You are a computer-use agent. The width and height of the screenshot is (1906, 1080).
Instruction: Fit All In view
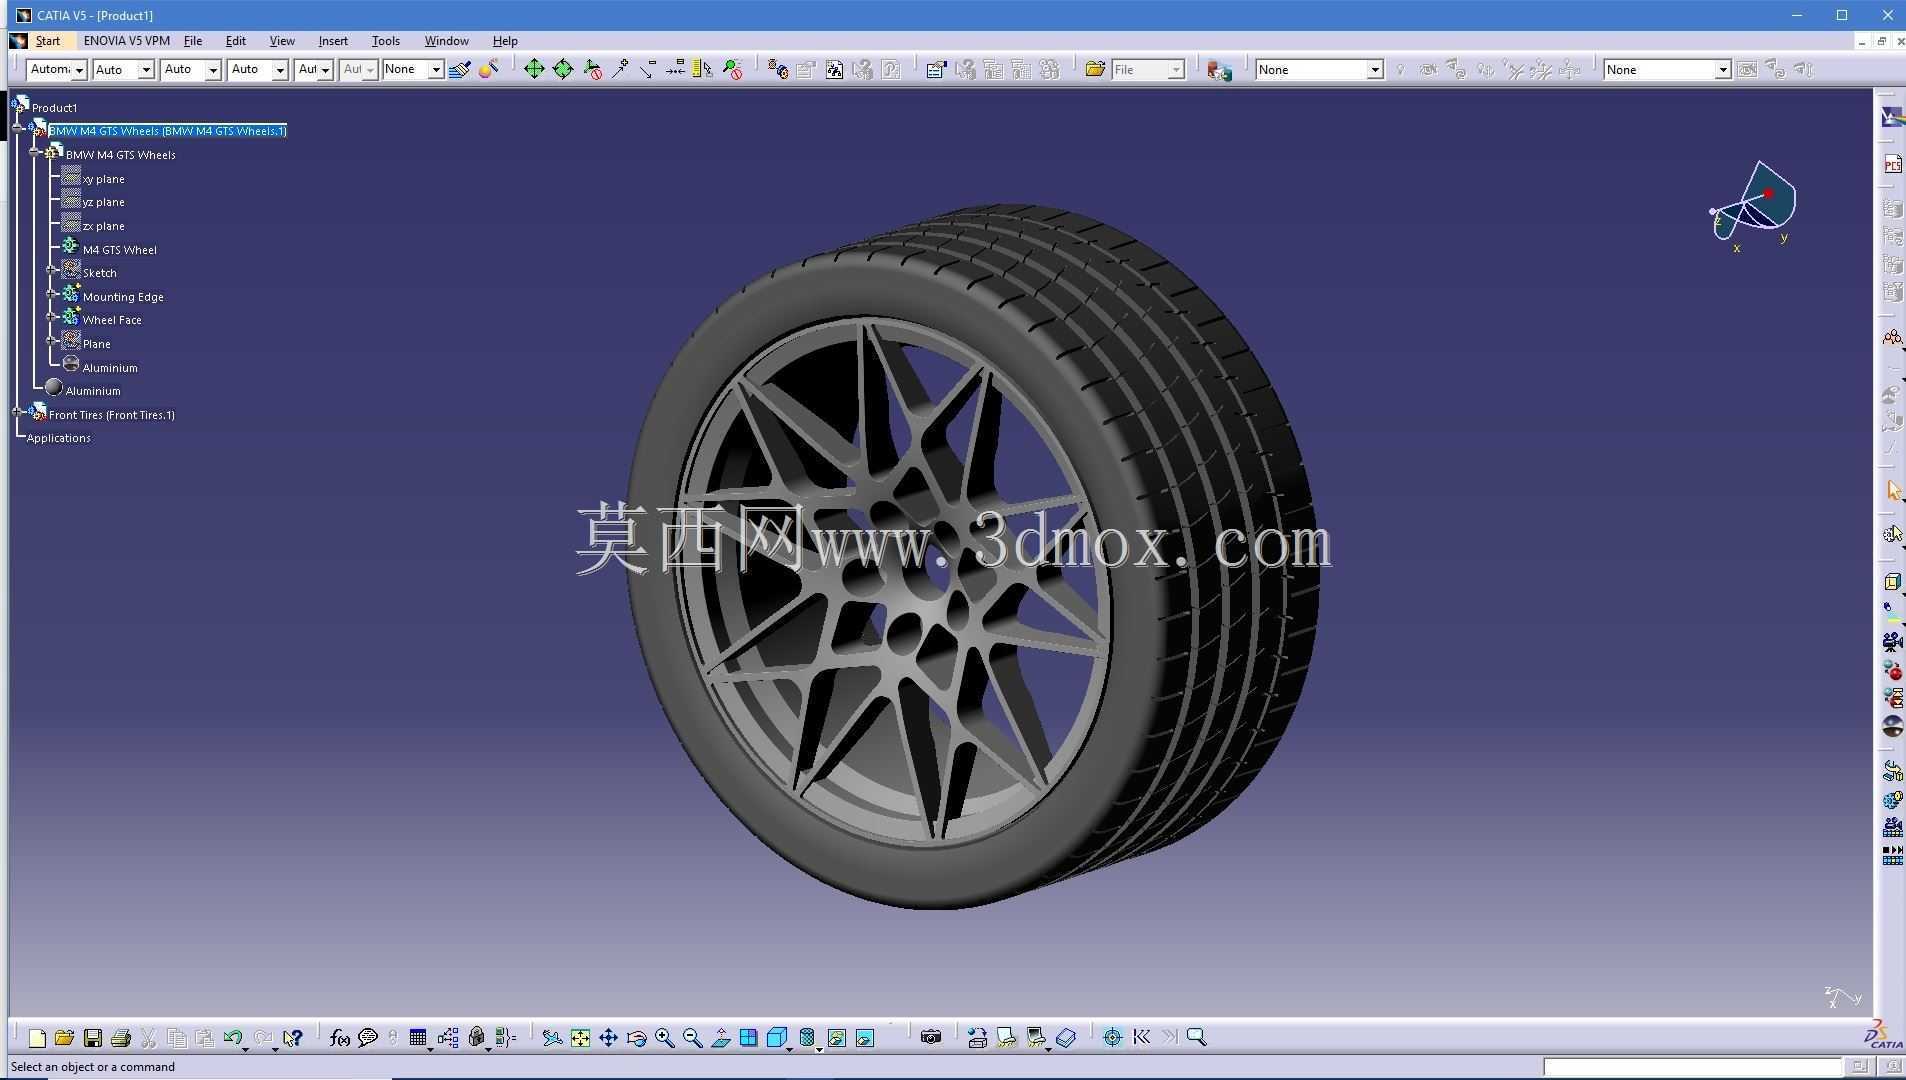(580, 1038)
